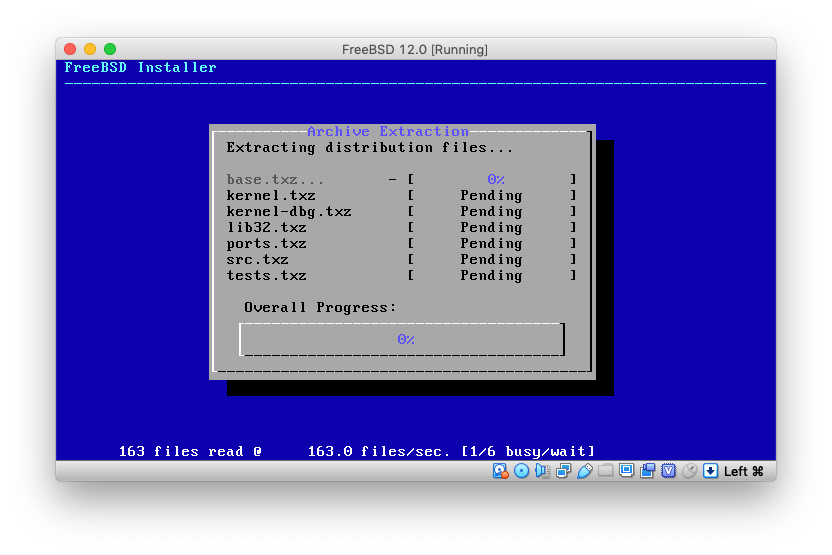Click the display settings status icon
Viewport: 832px width, 555px height.
[x=626, y=471]
